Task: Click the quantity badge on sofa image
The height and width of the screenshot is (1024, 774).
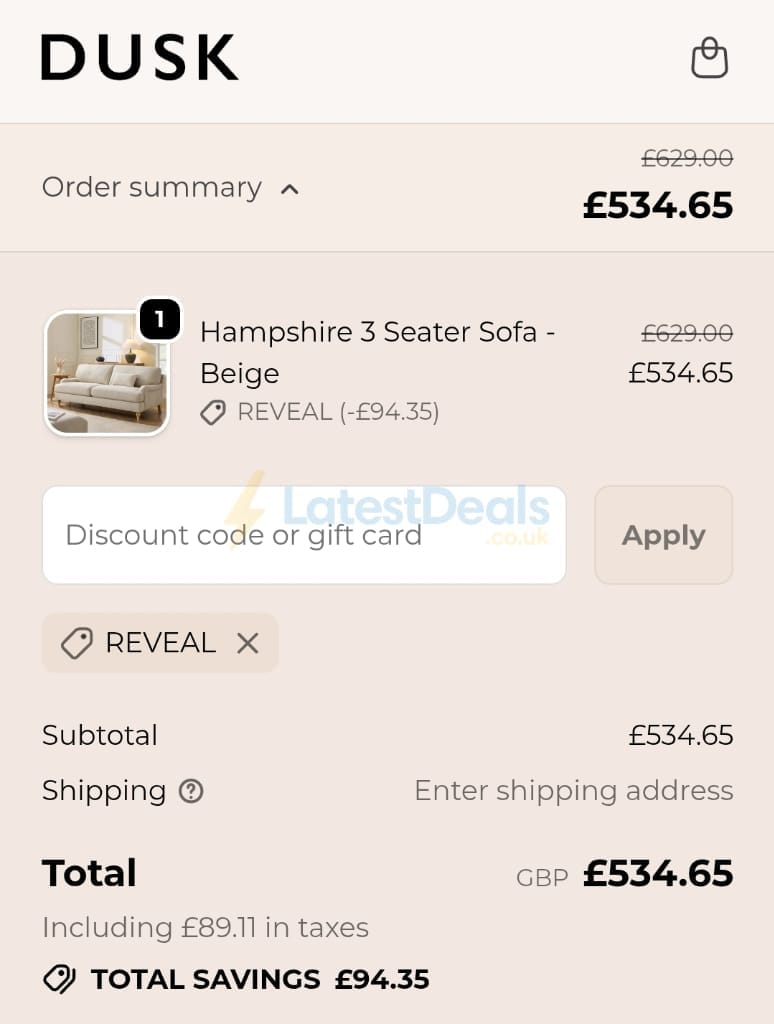Action: coord(160,319)
